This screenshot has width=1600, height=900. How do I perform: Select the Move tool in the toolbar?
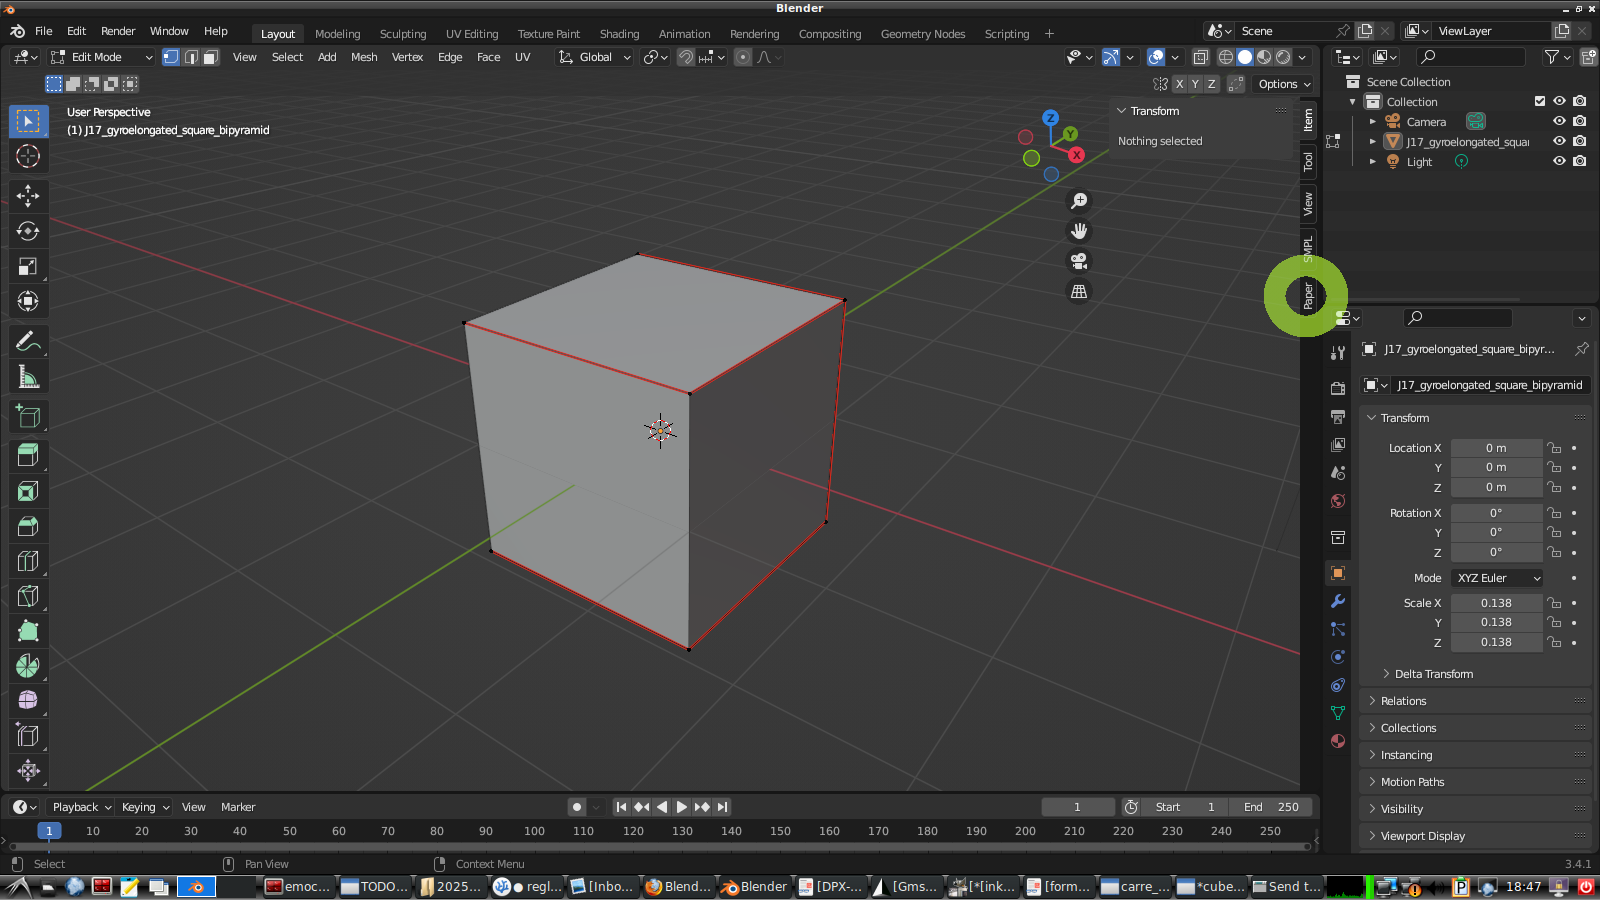[29, 196]
